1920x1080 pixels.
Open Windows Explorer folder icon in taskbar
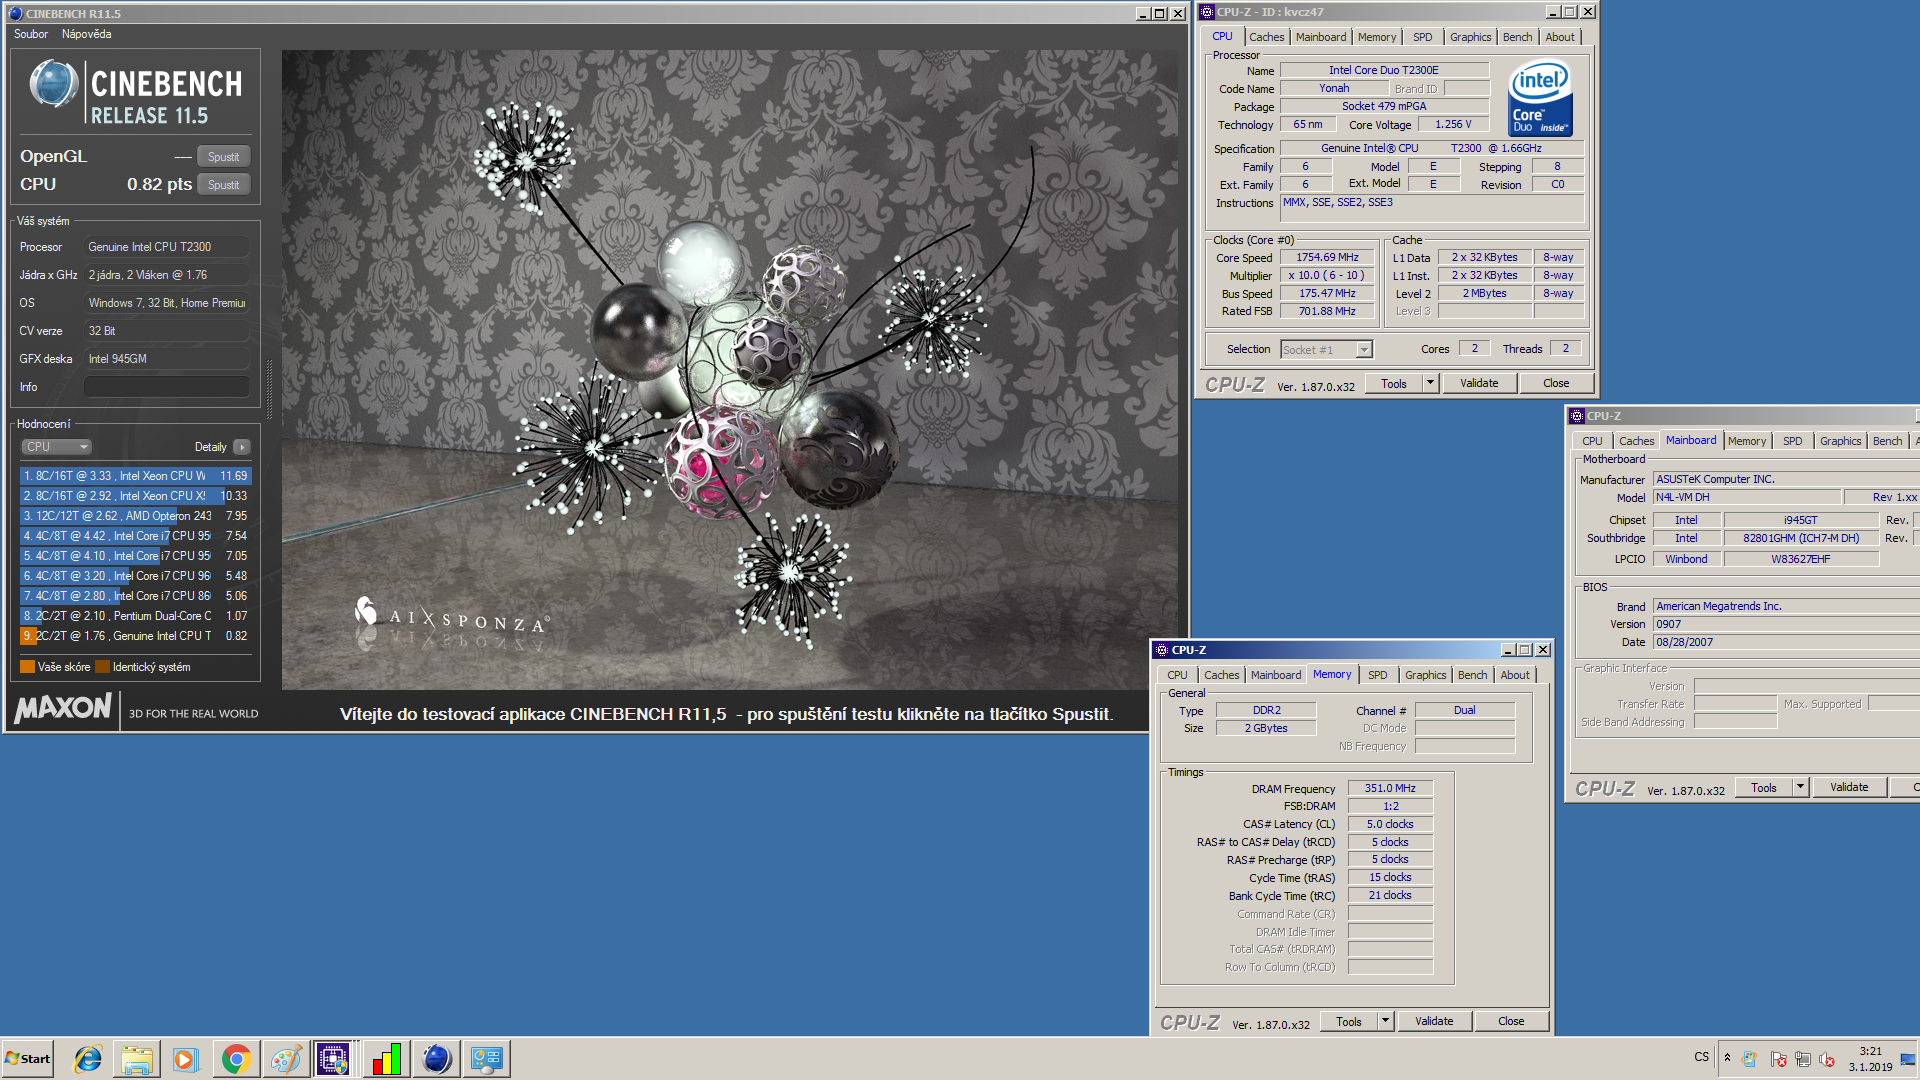(x=137, y=1059)
